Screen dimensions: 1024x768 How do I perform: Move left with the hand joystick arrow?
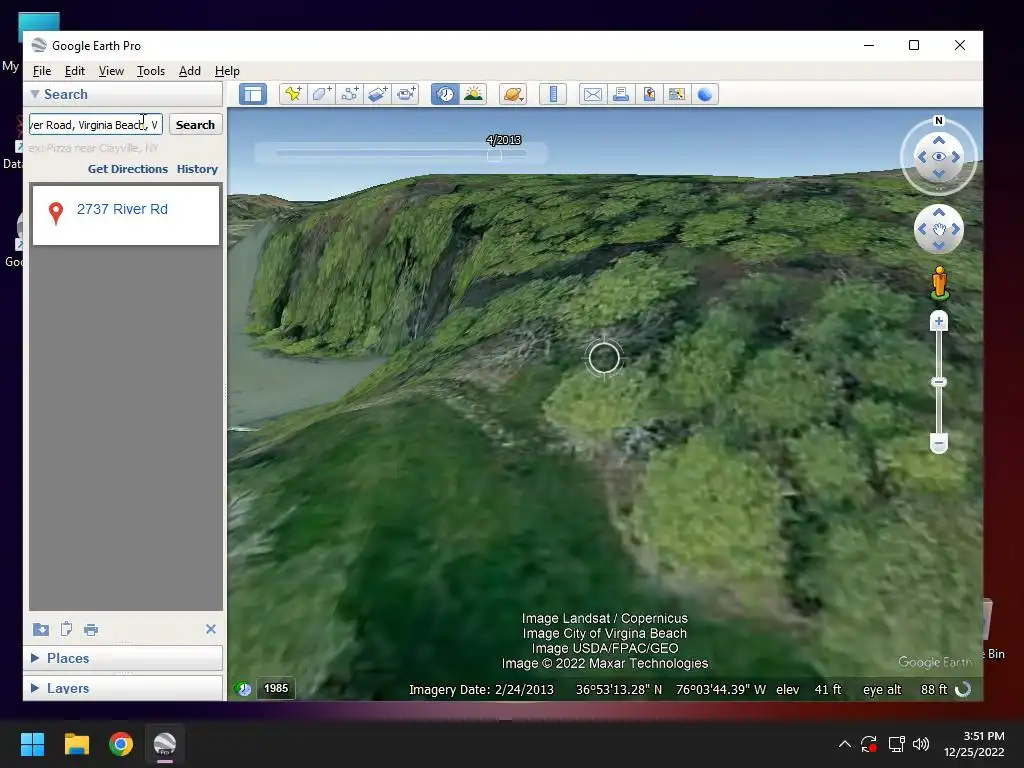(x=921, y=229)
